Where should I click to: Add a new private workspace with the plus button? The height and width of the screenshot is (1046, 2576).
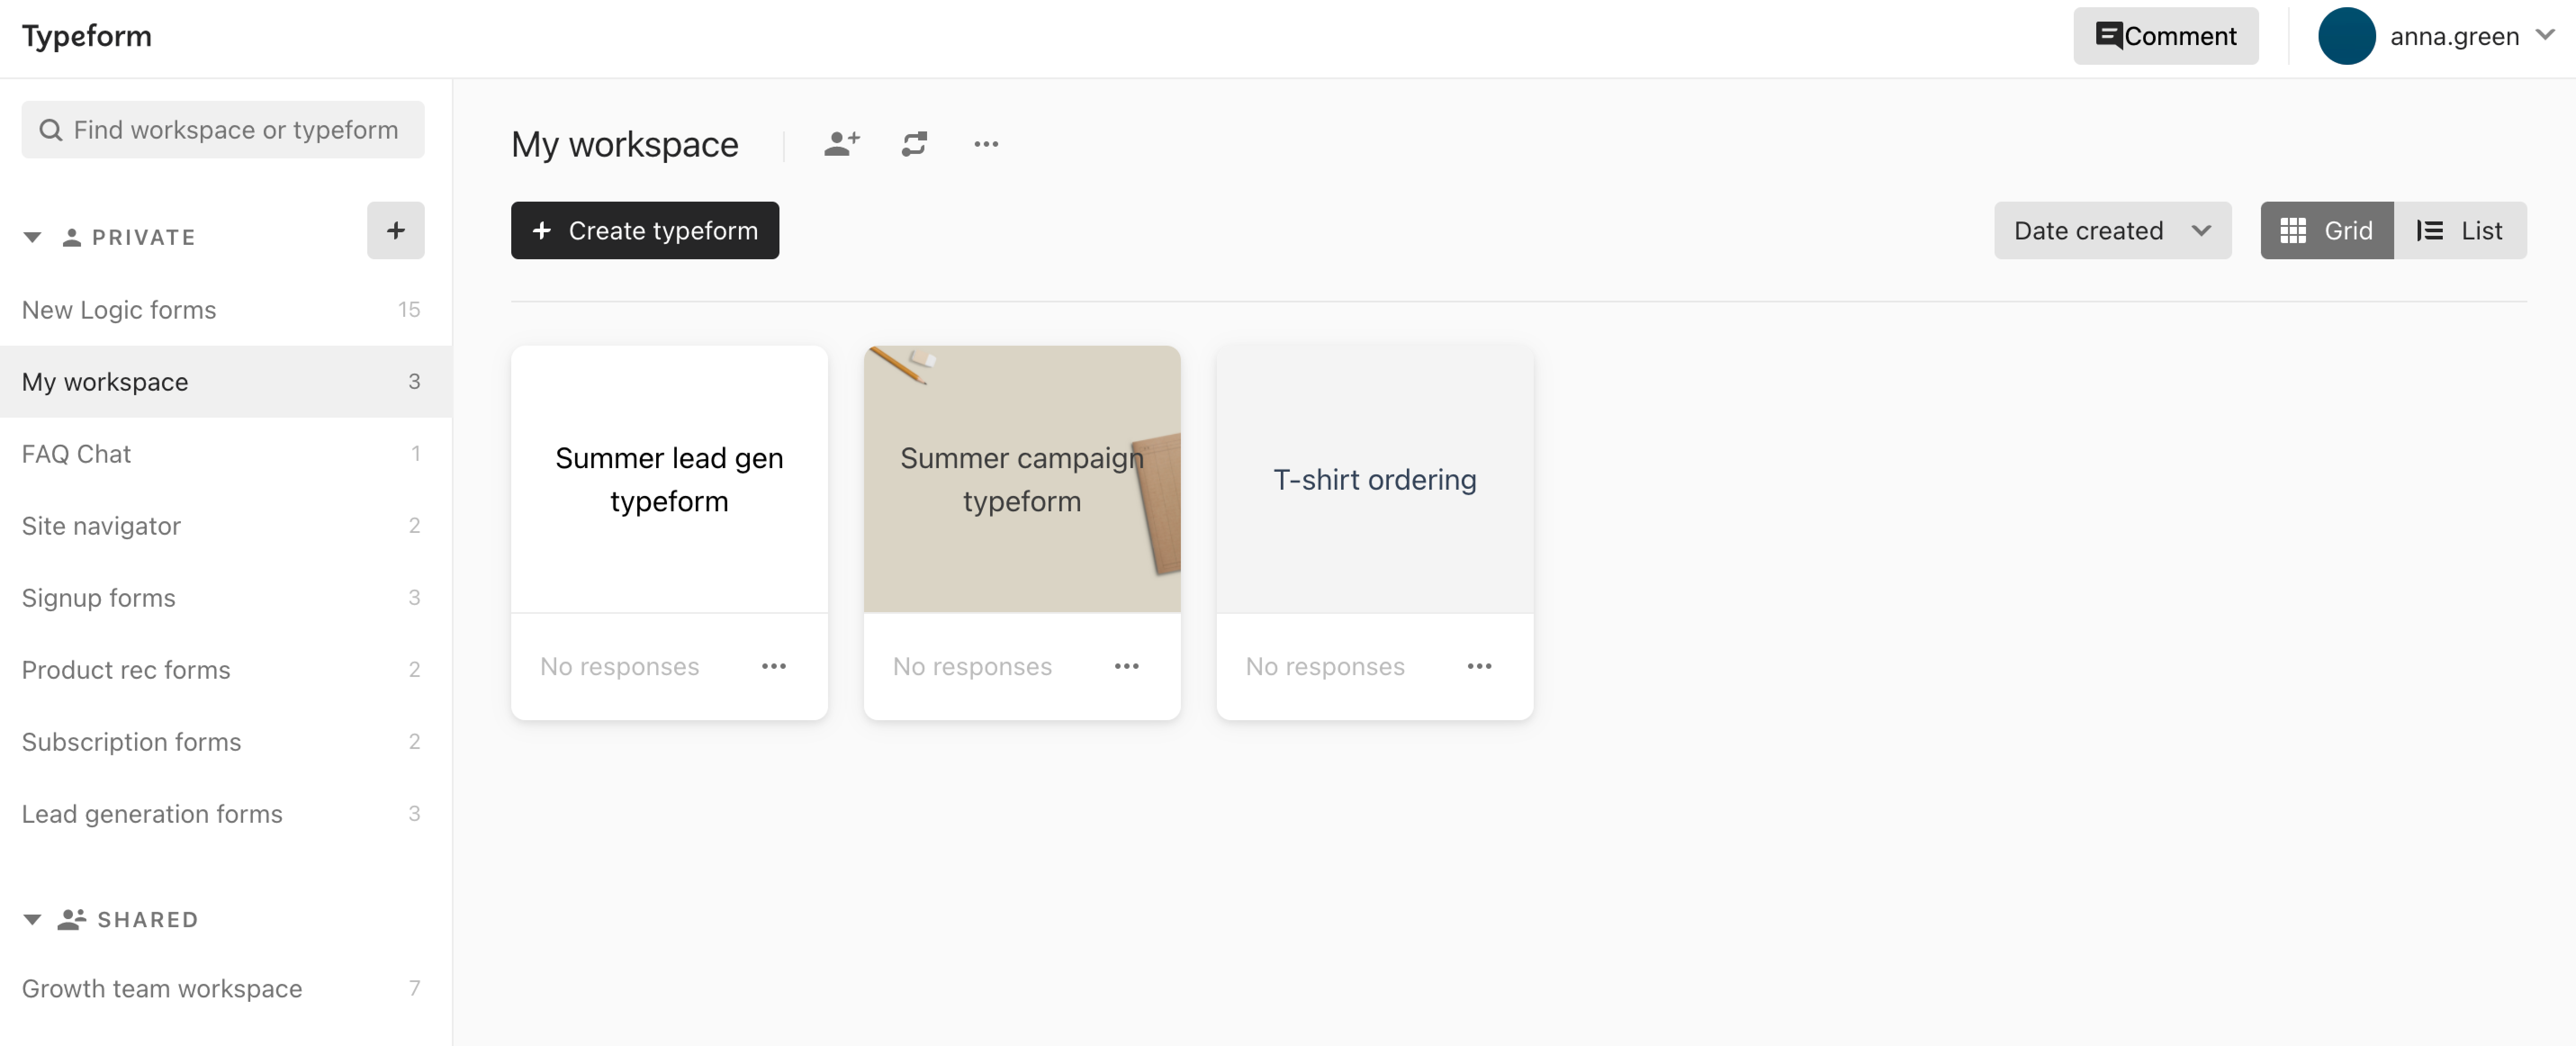tap(395, 231)
